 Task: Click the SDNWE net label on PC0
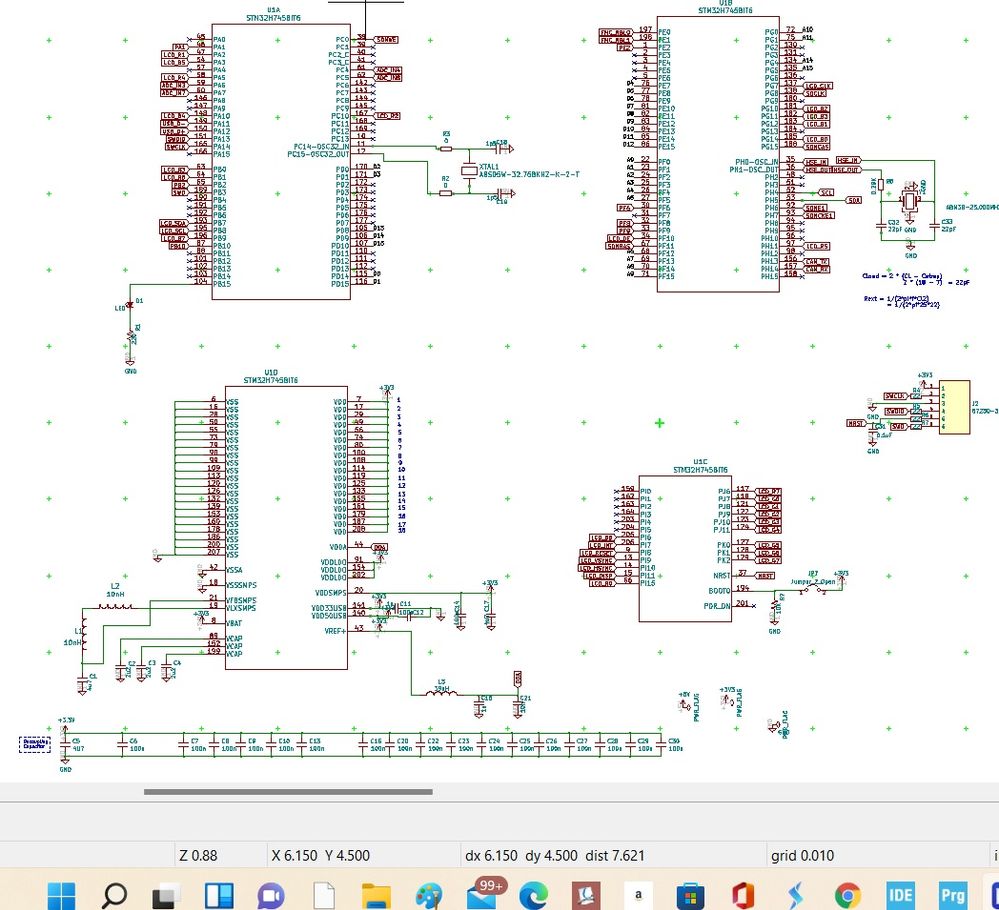pos(386,40)
